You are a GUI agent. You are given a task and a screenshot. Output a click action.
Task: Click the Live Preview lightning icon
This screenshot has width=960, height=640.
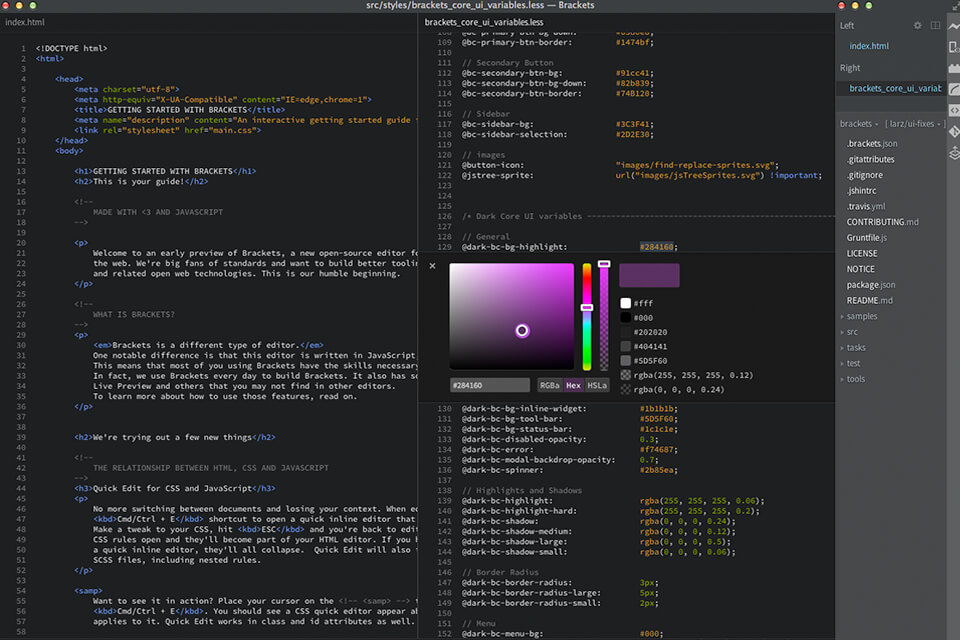tap(953, 24)
